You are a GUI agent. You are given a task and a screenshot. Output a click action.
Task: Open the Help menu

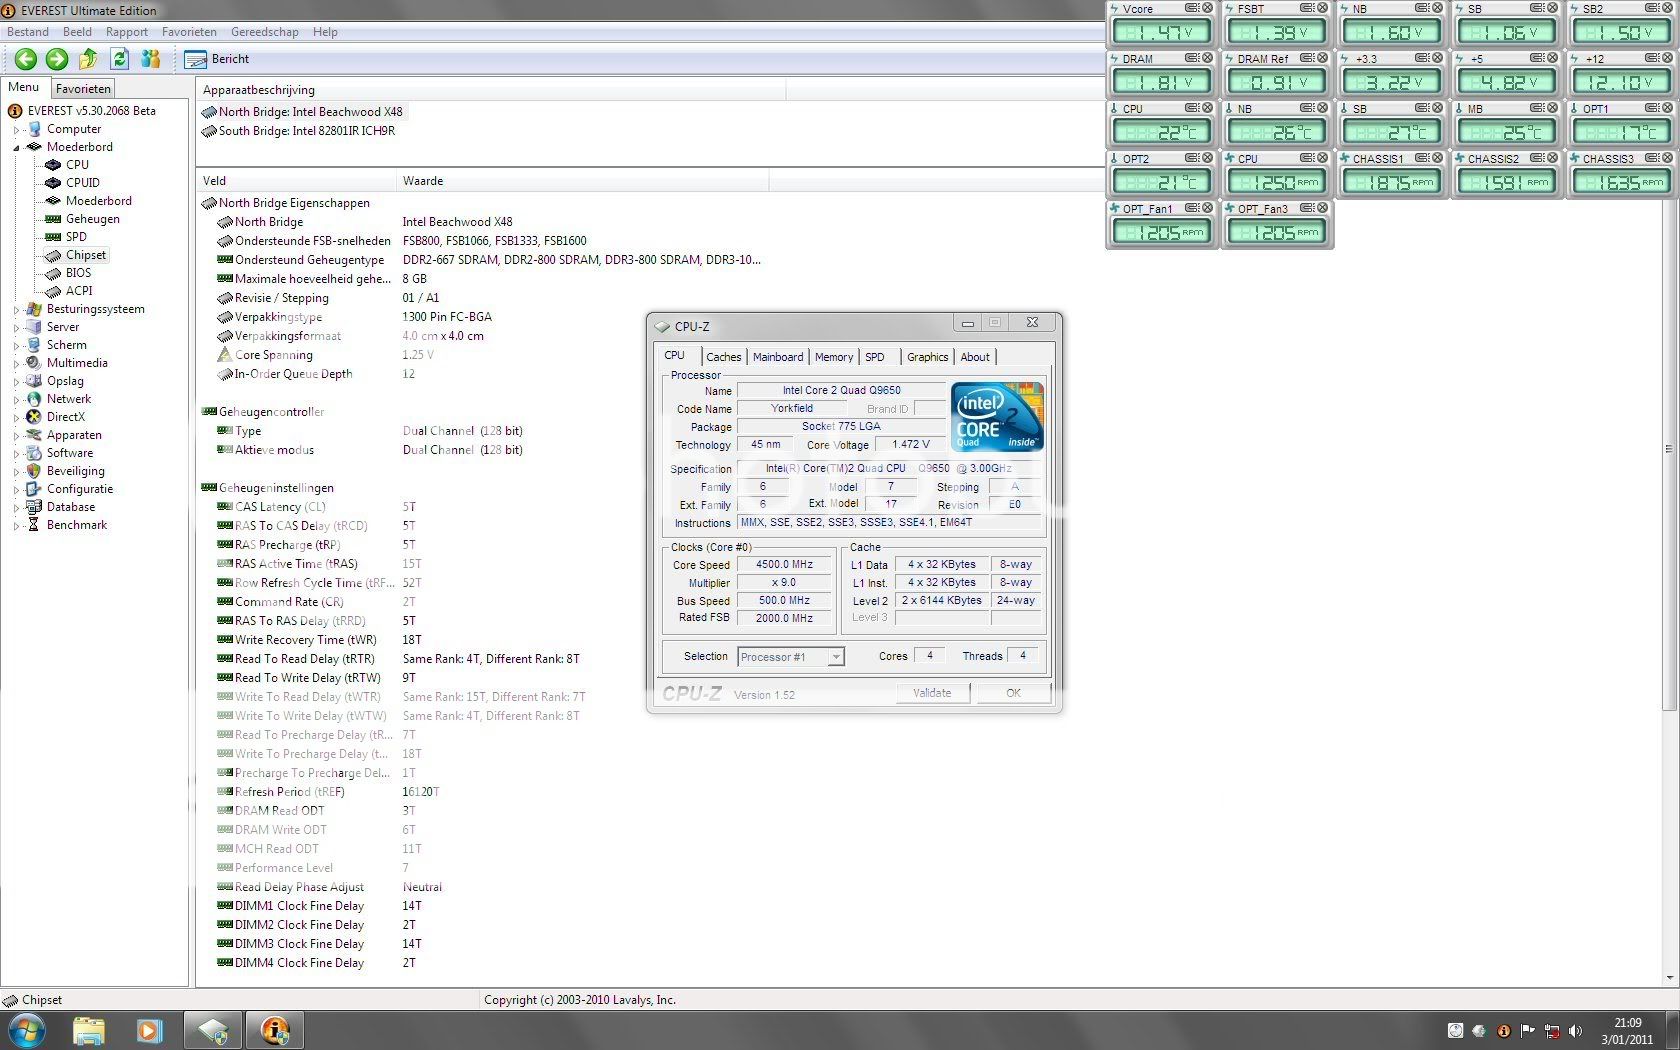tap(325, 32)
